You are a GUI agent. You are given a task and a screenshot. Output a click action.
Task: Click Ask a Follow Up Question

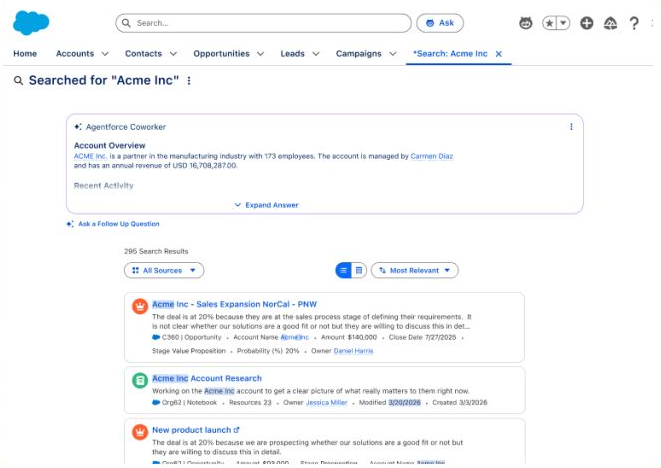pyautogui.click(x=113, y=224)
